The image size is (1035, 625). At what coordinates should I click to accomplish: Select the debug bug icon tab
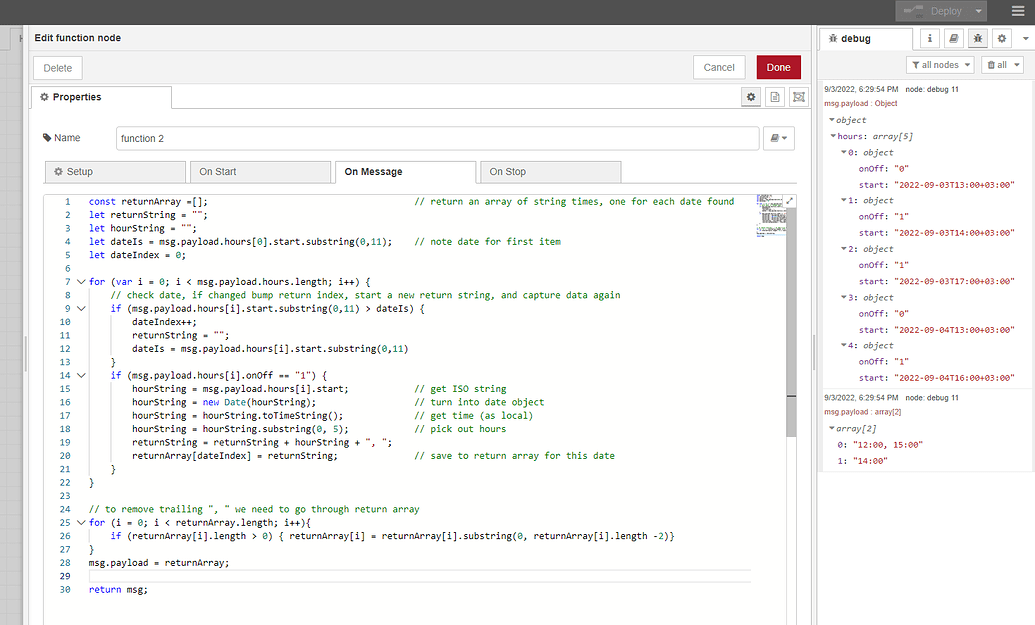tap(978, 38)
